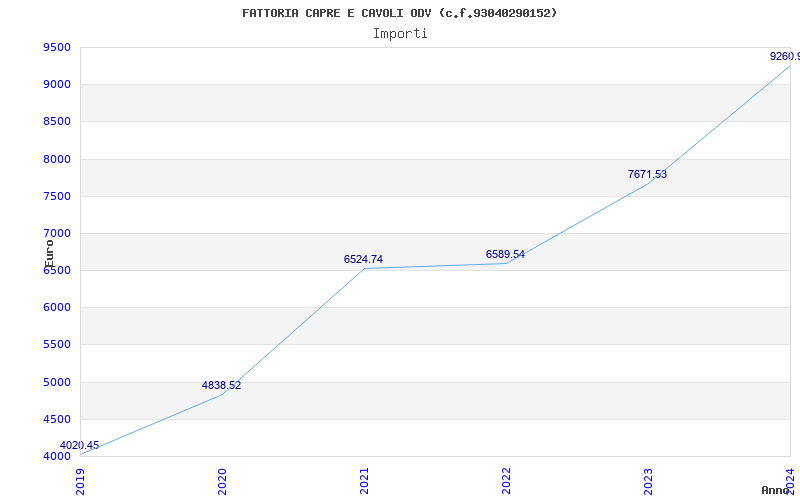
Task: Click the y-axis value 7000
Action: 57,234
